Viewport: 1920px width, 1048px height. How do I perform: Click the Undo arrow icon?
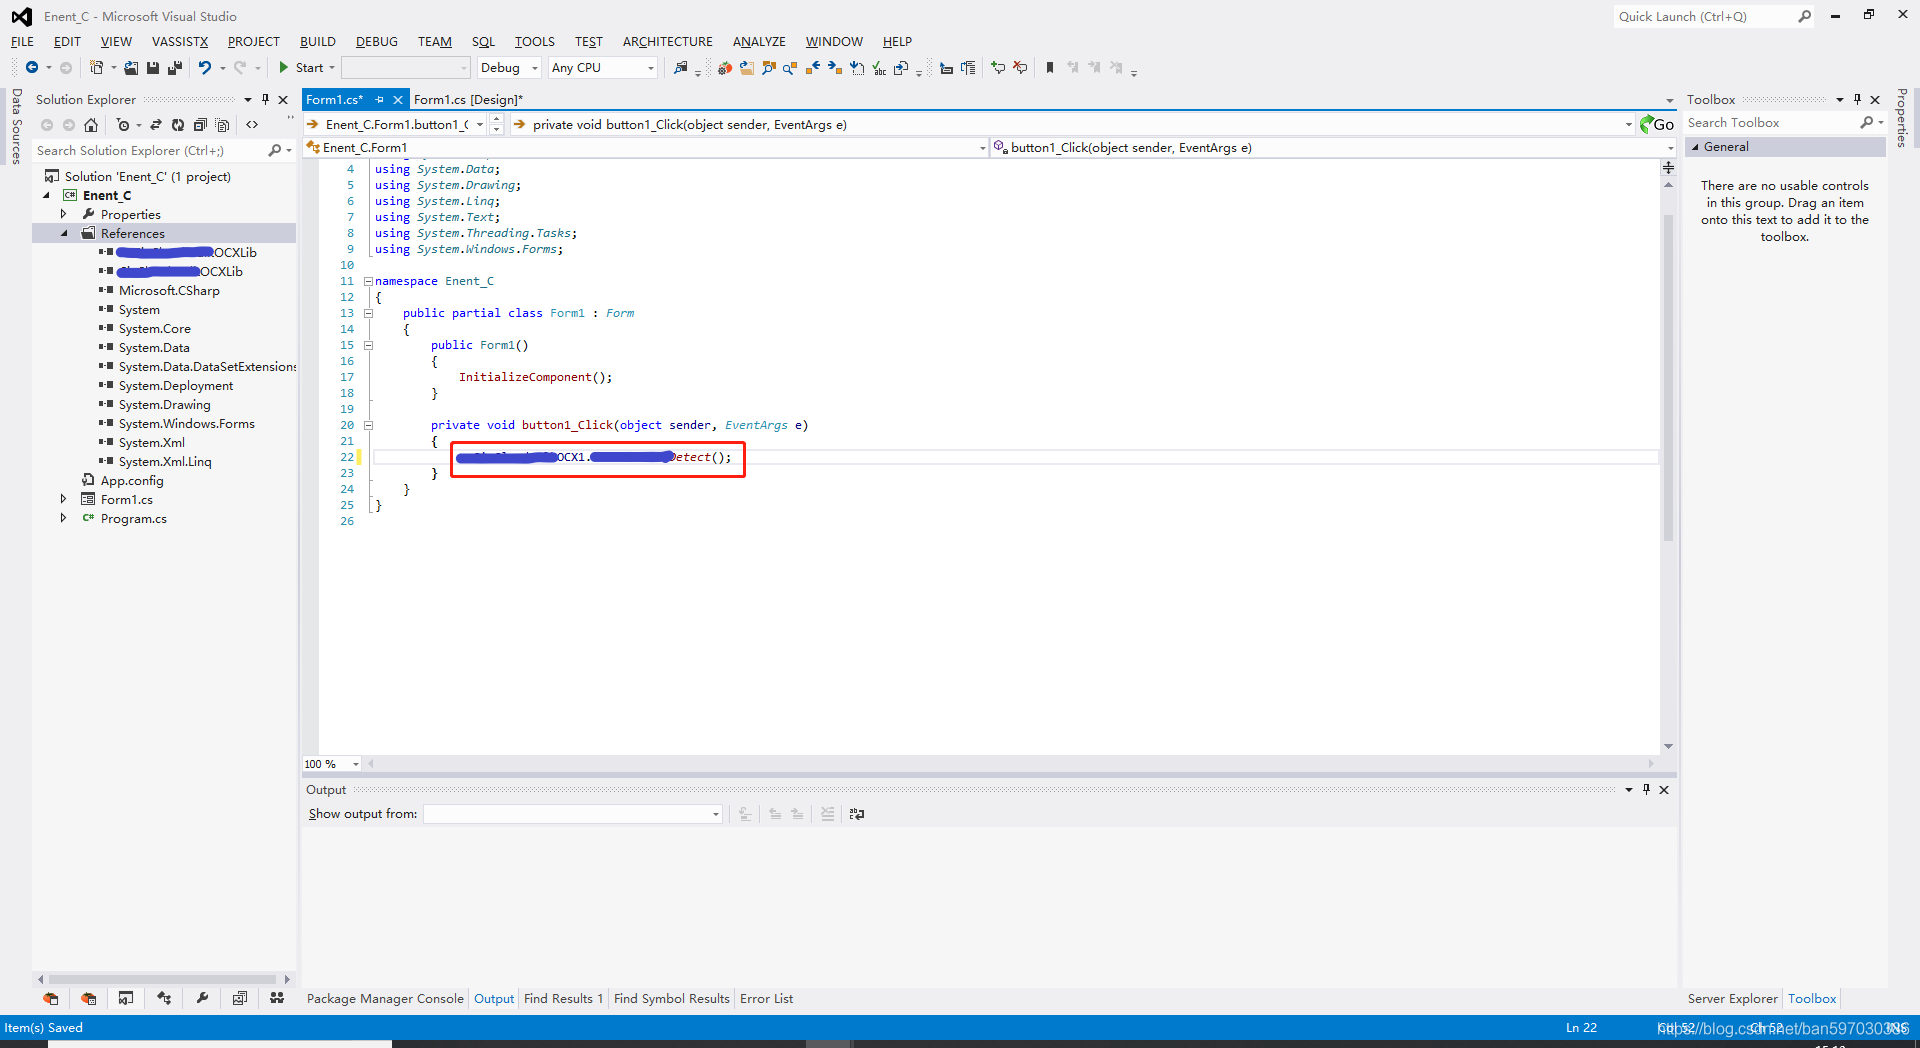click(x=204, y=68)
